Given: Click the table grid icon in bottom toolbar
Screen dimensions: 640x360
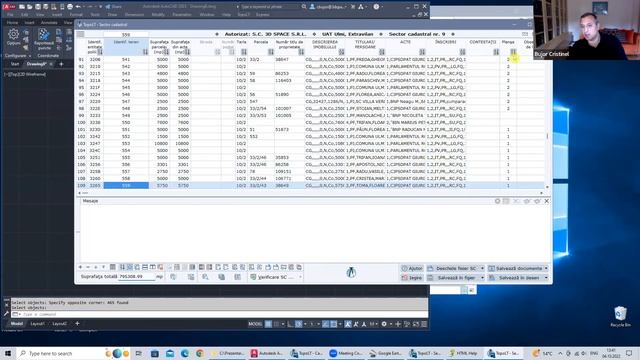Looking at the screenshot, I should point(113,267).
